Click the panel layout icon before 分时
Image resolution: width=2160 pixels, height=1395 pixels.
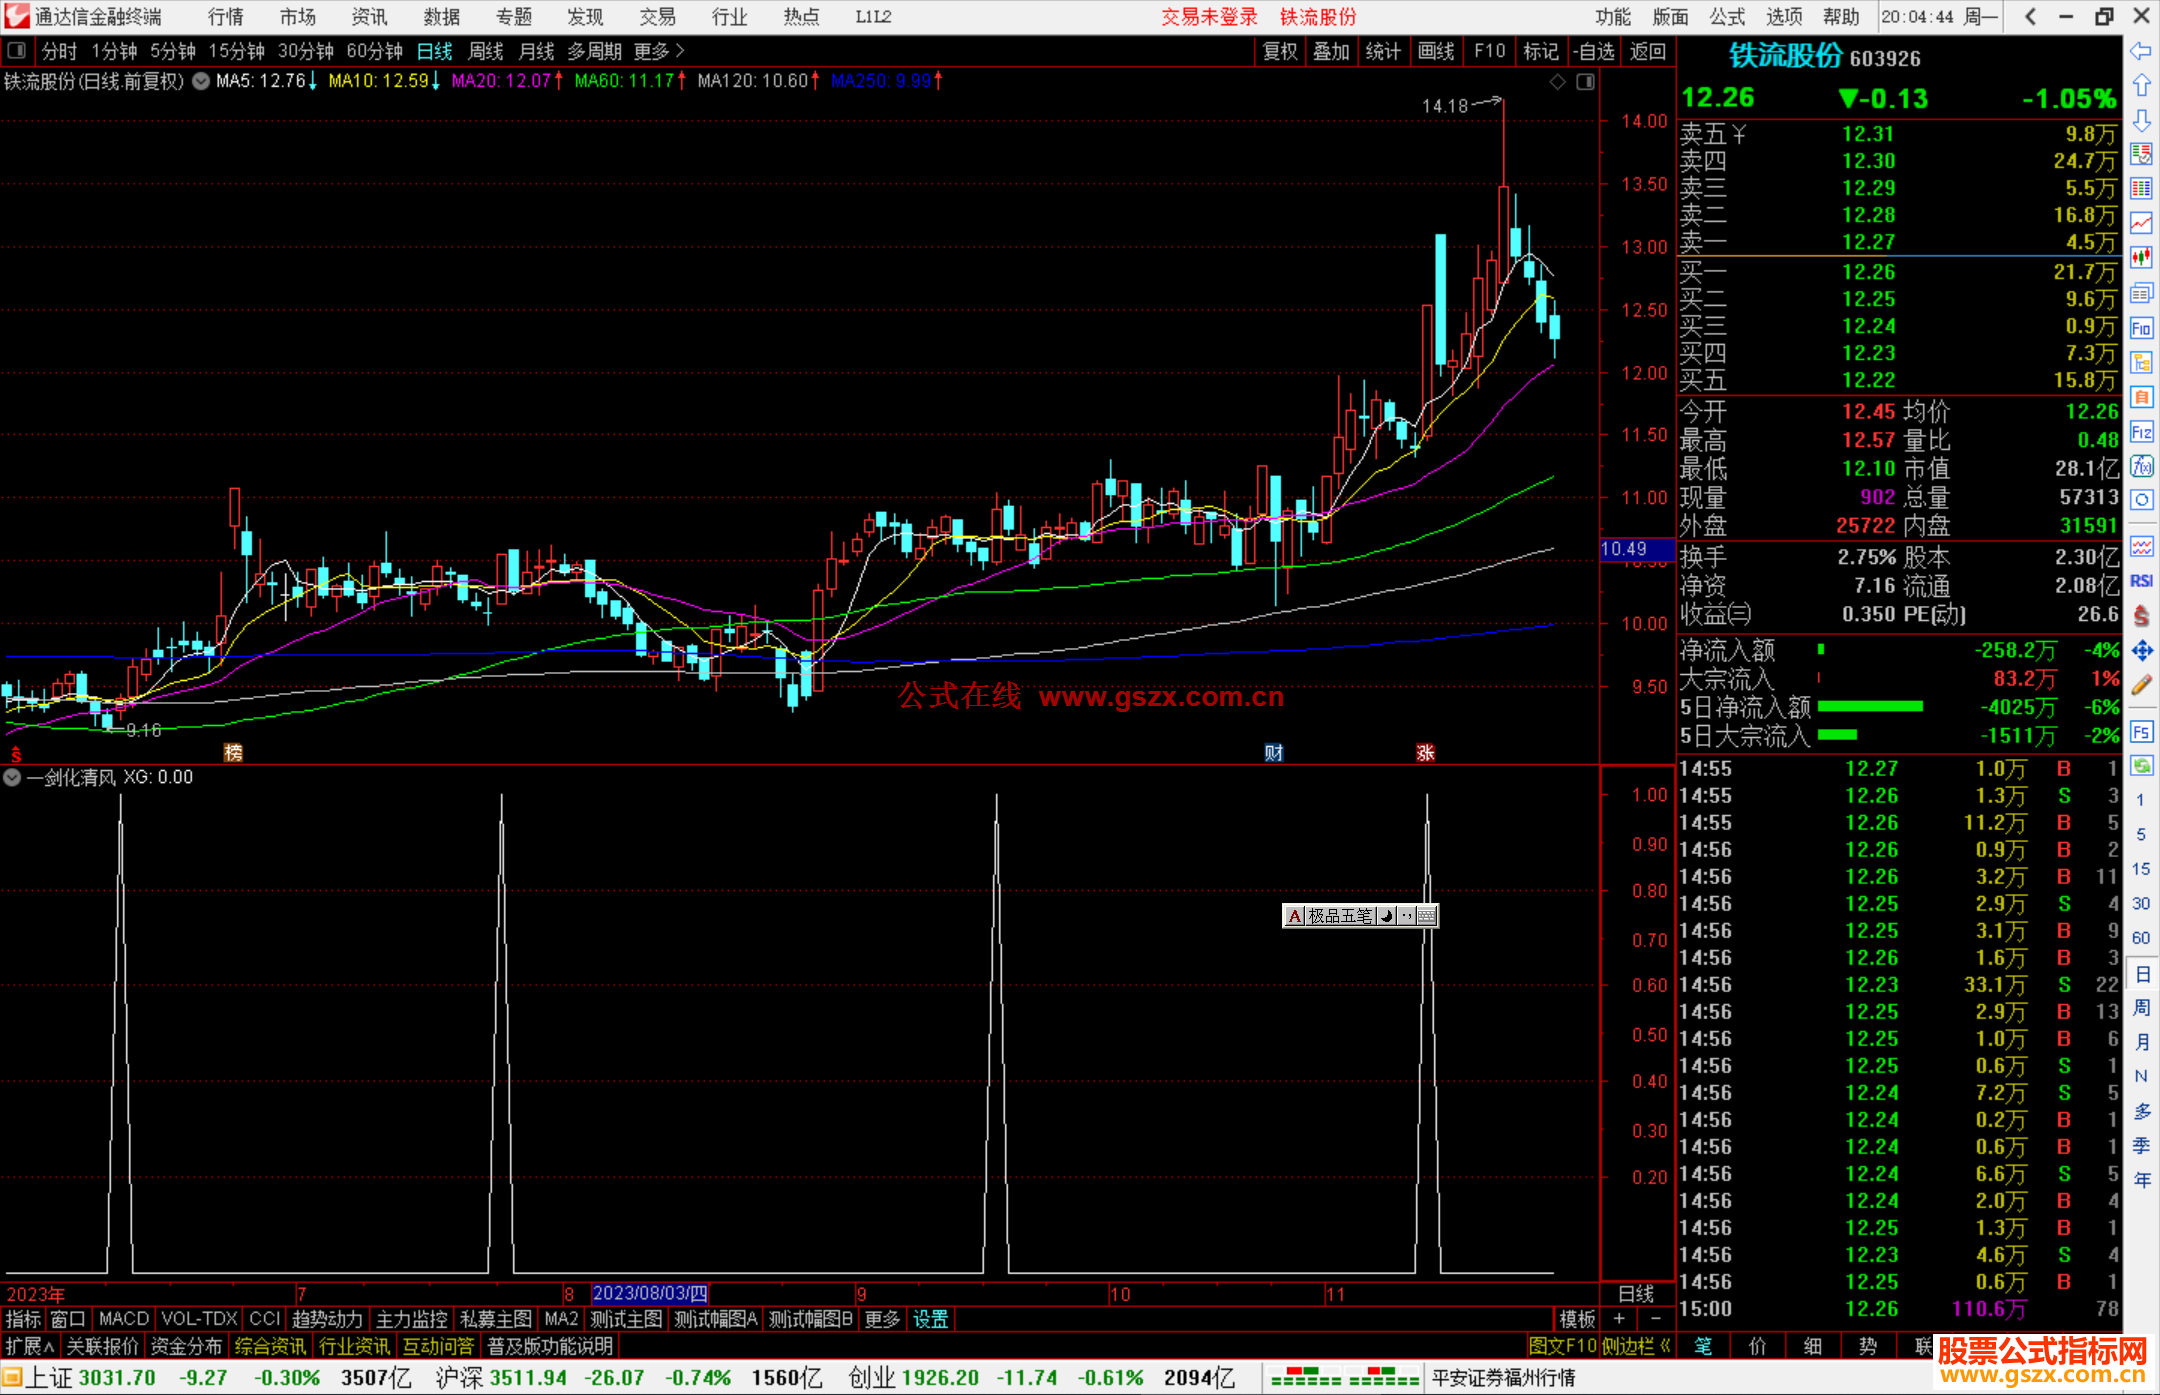(x=17, y=51)
